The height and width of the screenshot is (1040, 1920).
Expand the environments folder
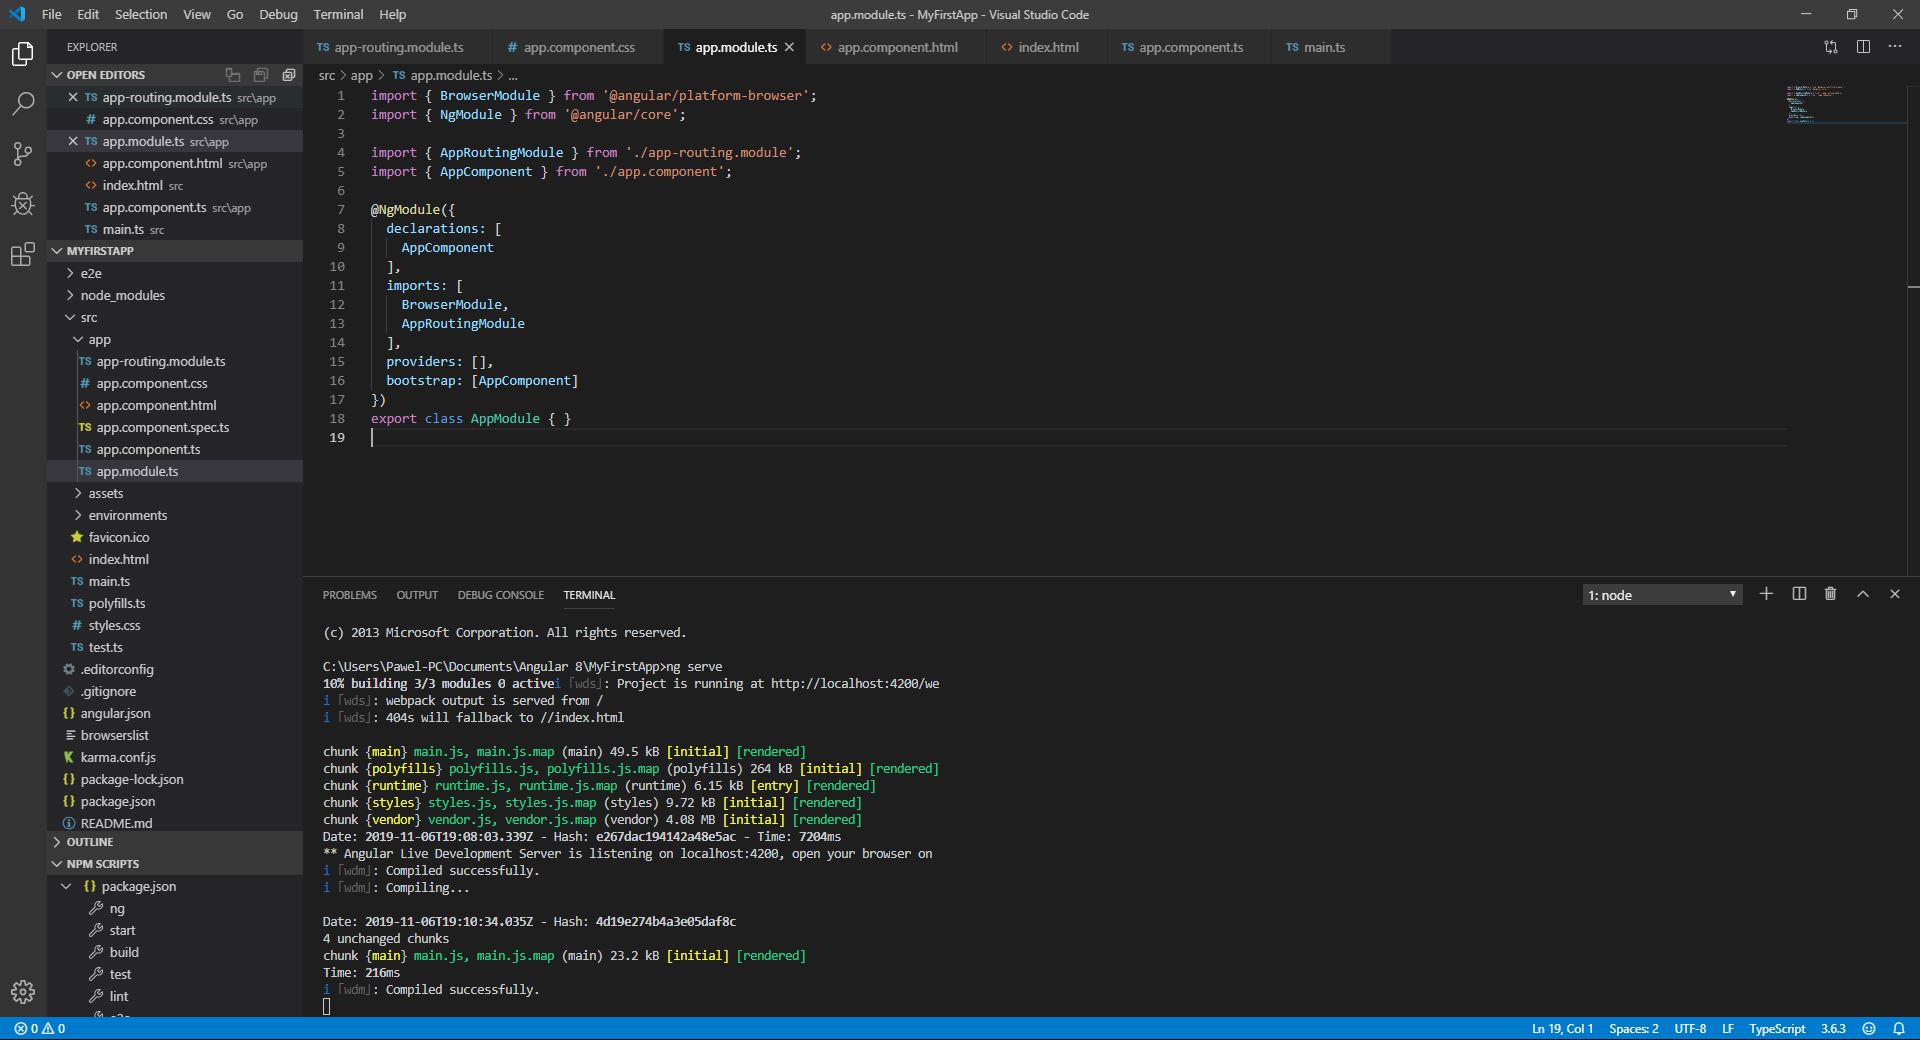coord(127,515)
